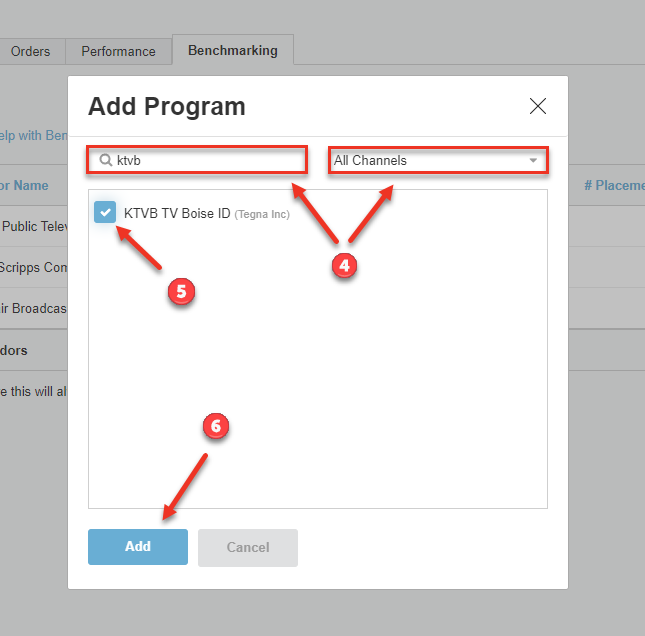645x636 pixels.
Task: Click the # Placements column header
Action: tap(612, 185)
